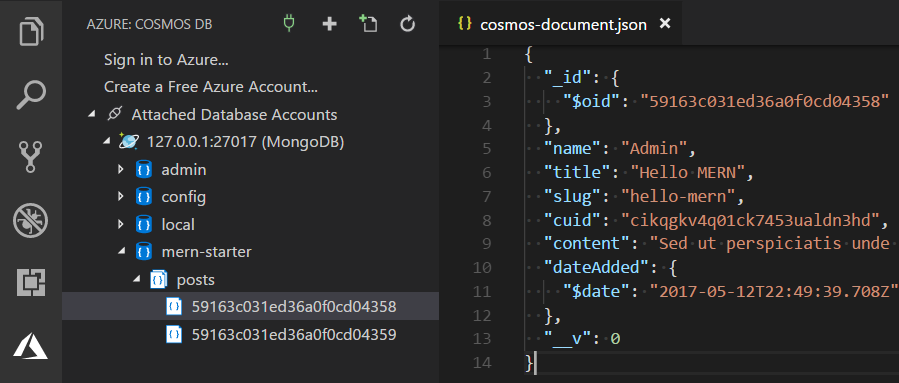Expand the local database
The width and height of the screenshot is (899, 383).
[120, 224]
